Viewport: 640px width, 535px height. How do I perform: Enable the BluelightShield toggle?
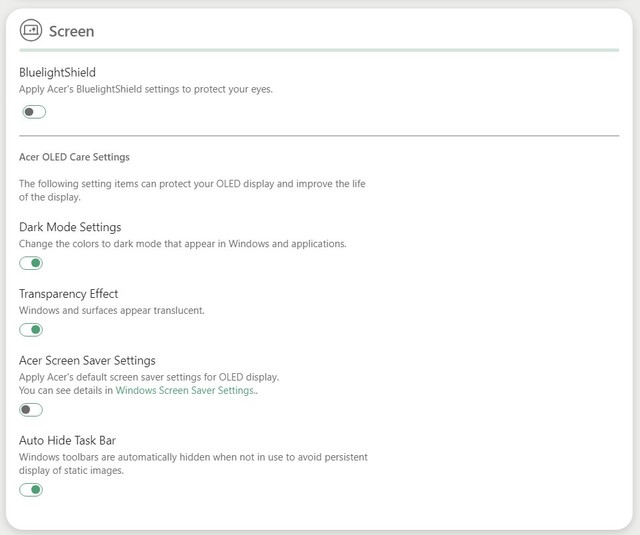[34, 112]
